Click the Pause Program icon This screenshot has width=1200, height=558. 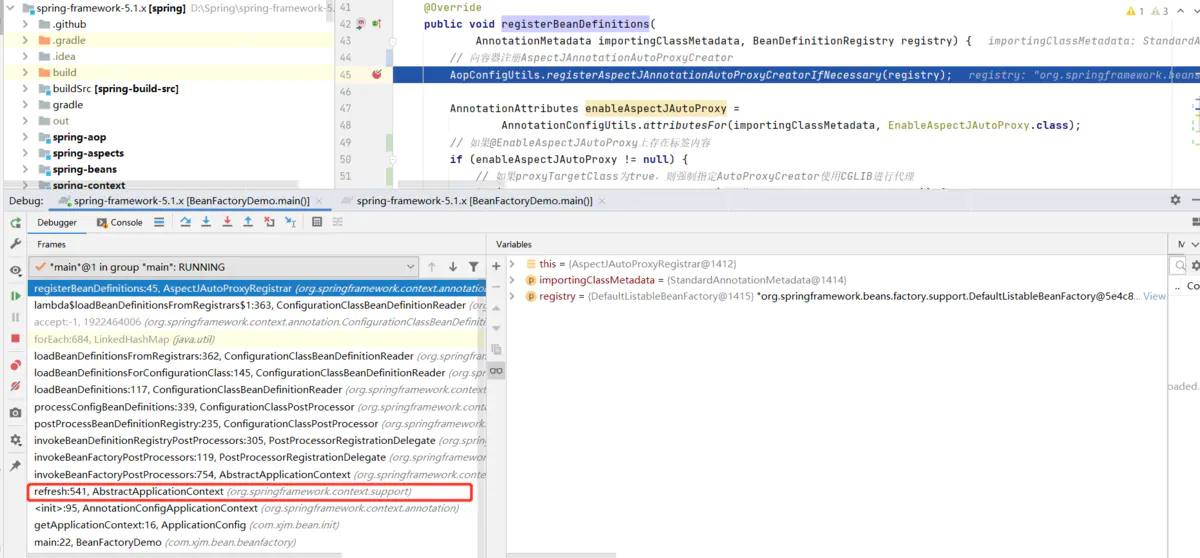15,317
